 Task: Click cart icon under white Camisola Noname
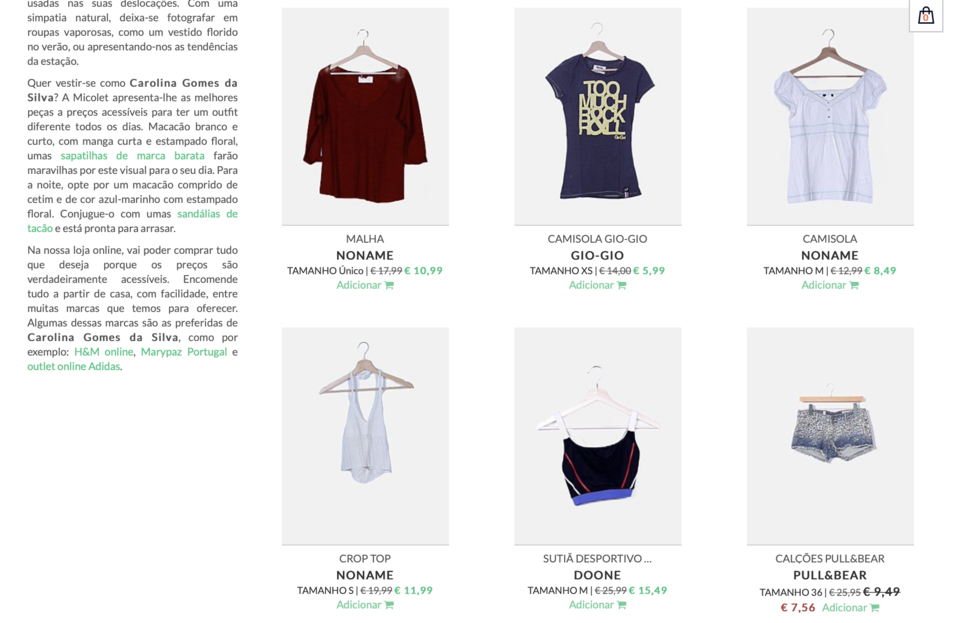coord(854,285)
